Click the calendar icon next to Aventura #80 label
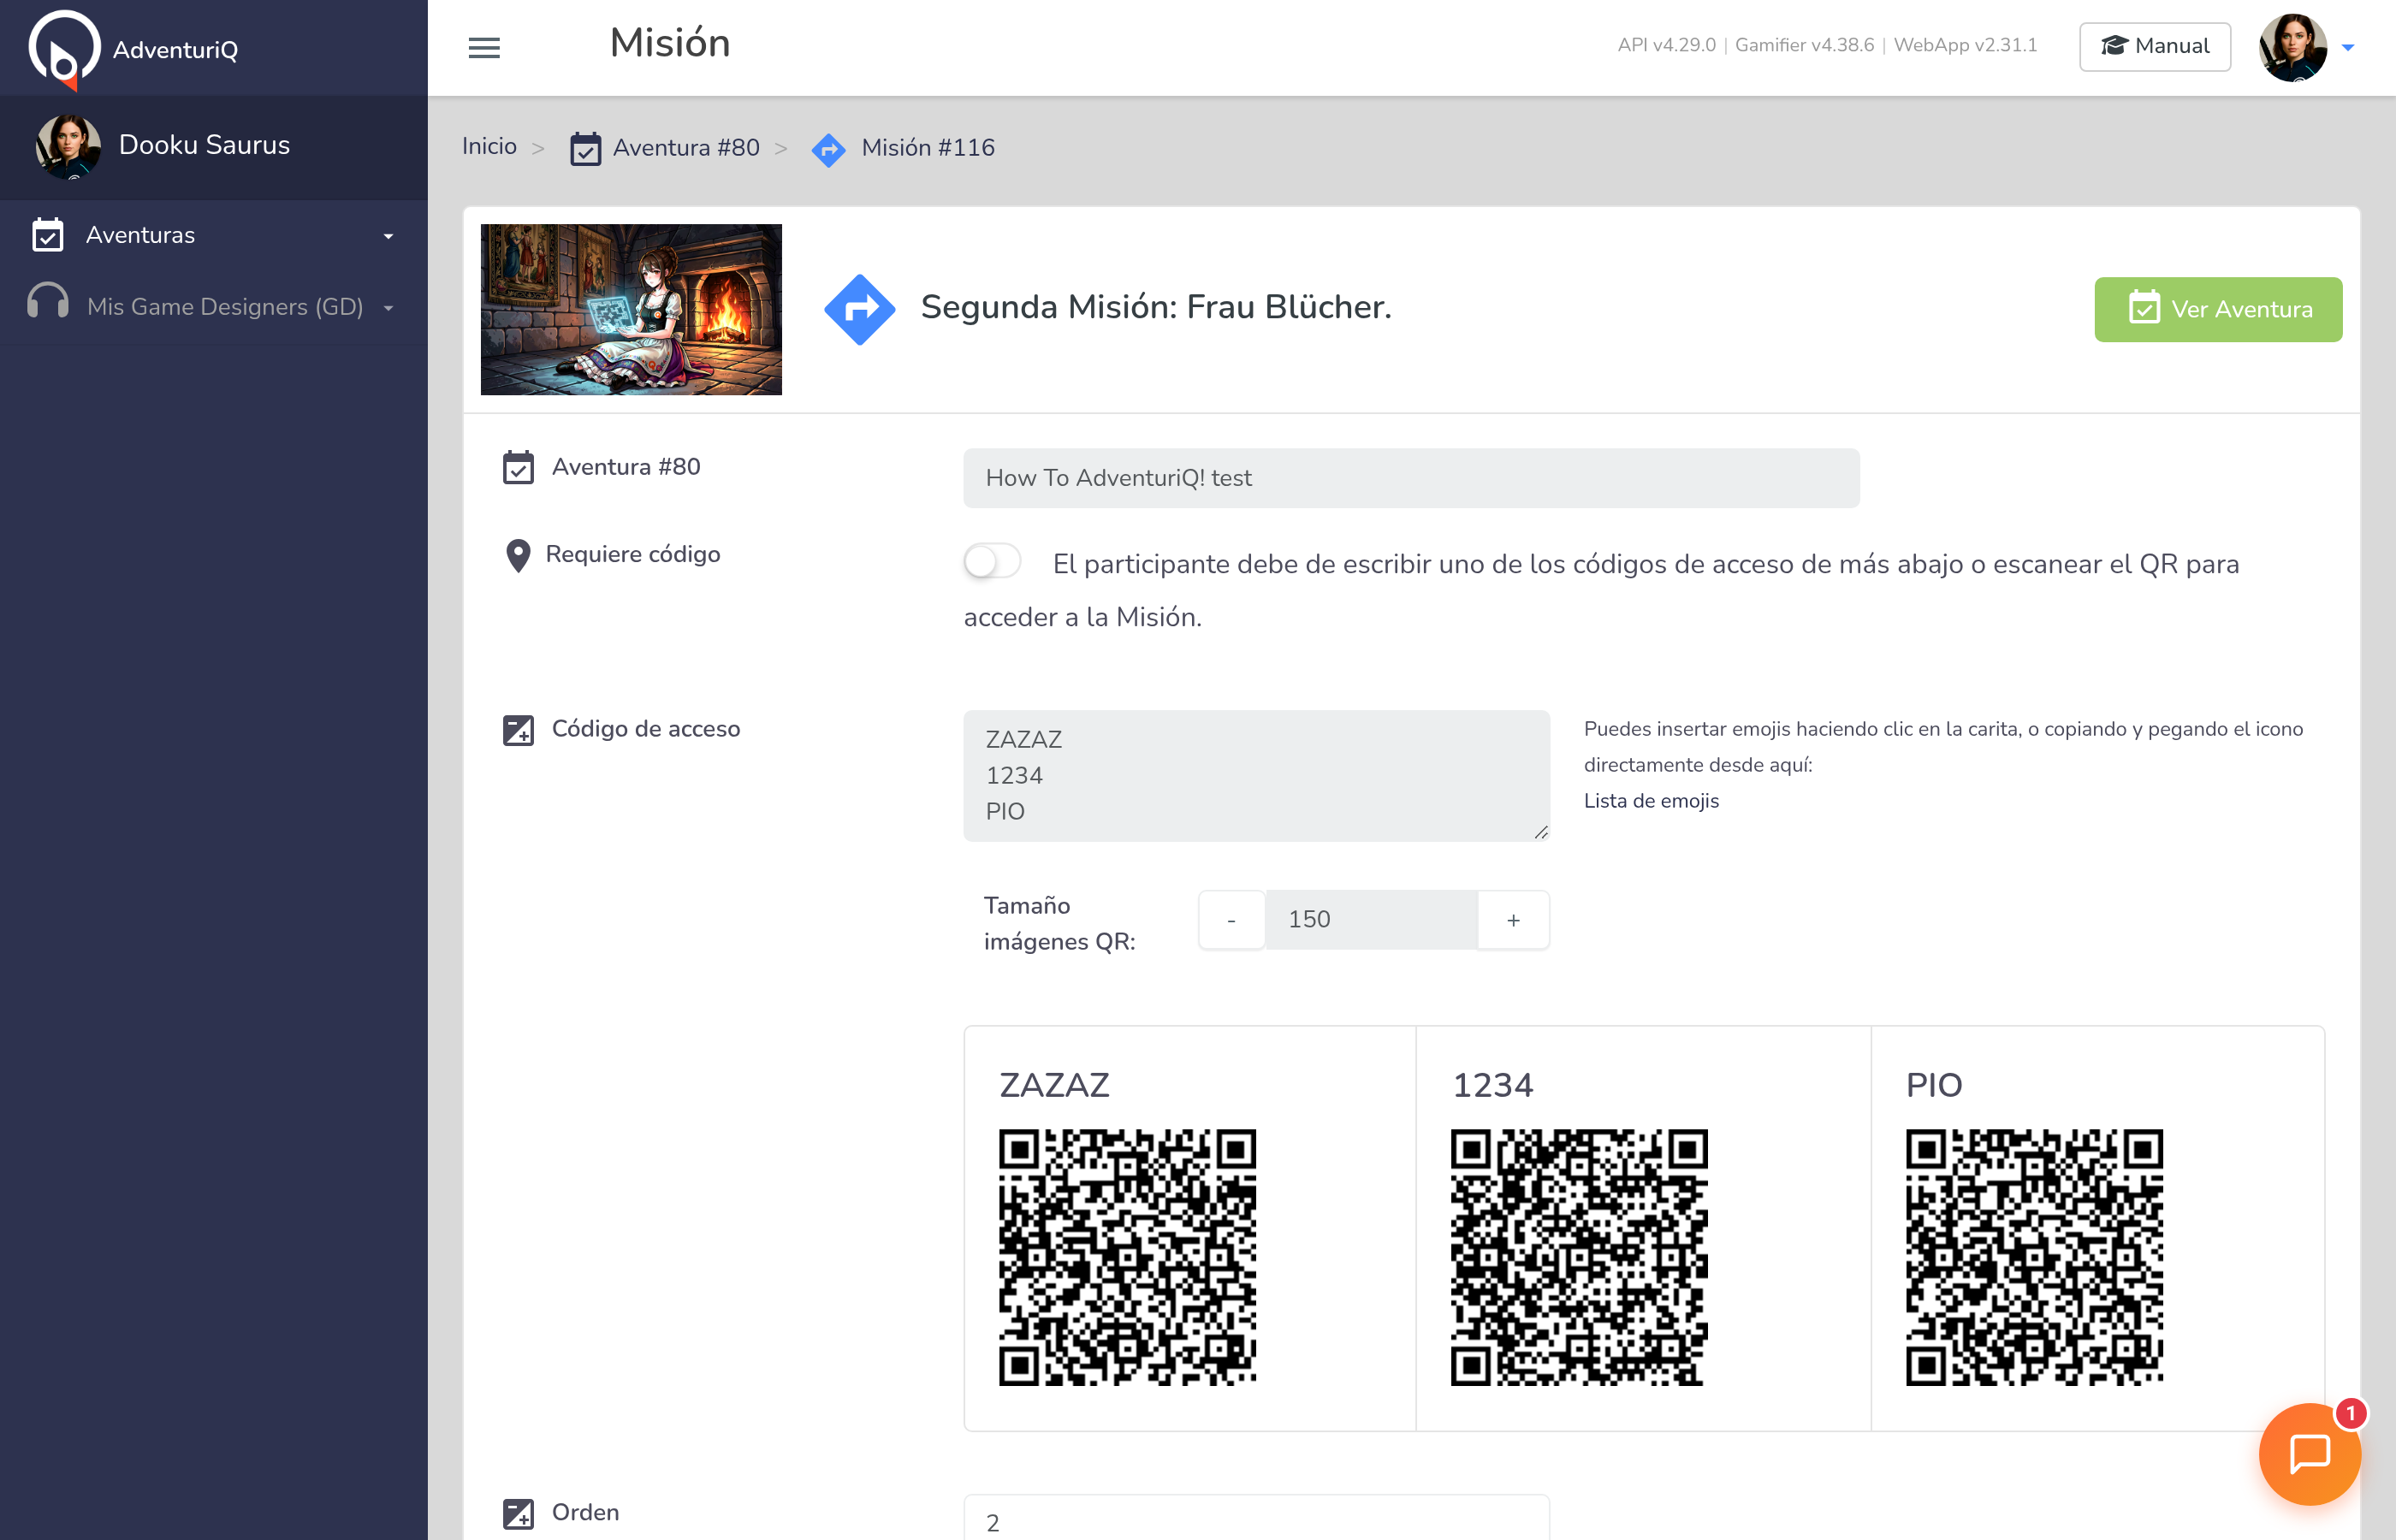Image resolution: width=2396 pixels, height=1540 pixels. [x=518, y=467]
